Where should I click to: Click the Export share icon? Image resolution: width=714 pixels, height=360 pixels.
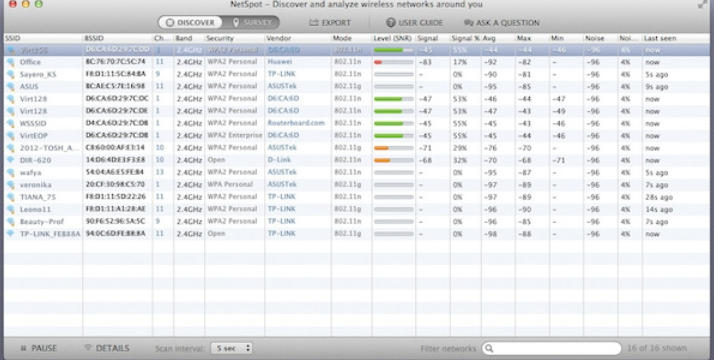point(313,23)
